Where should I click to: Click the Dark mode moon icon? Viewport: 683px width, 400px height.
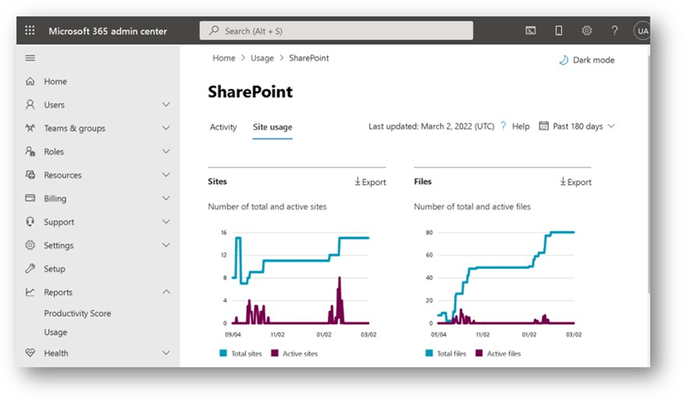[564, 60]
